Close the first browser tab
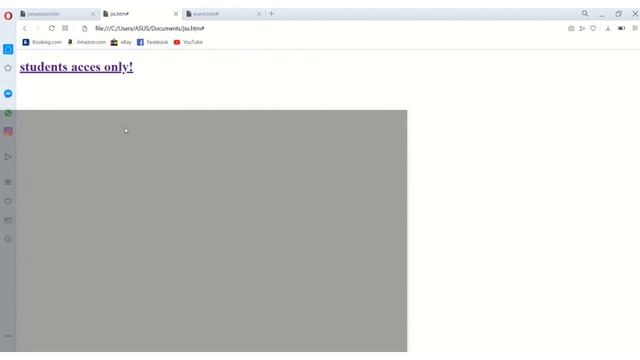Screen dimensions: 640x360 pos(93,14)
